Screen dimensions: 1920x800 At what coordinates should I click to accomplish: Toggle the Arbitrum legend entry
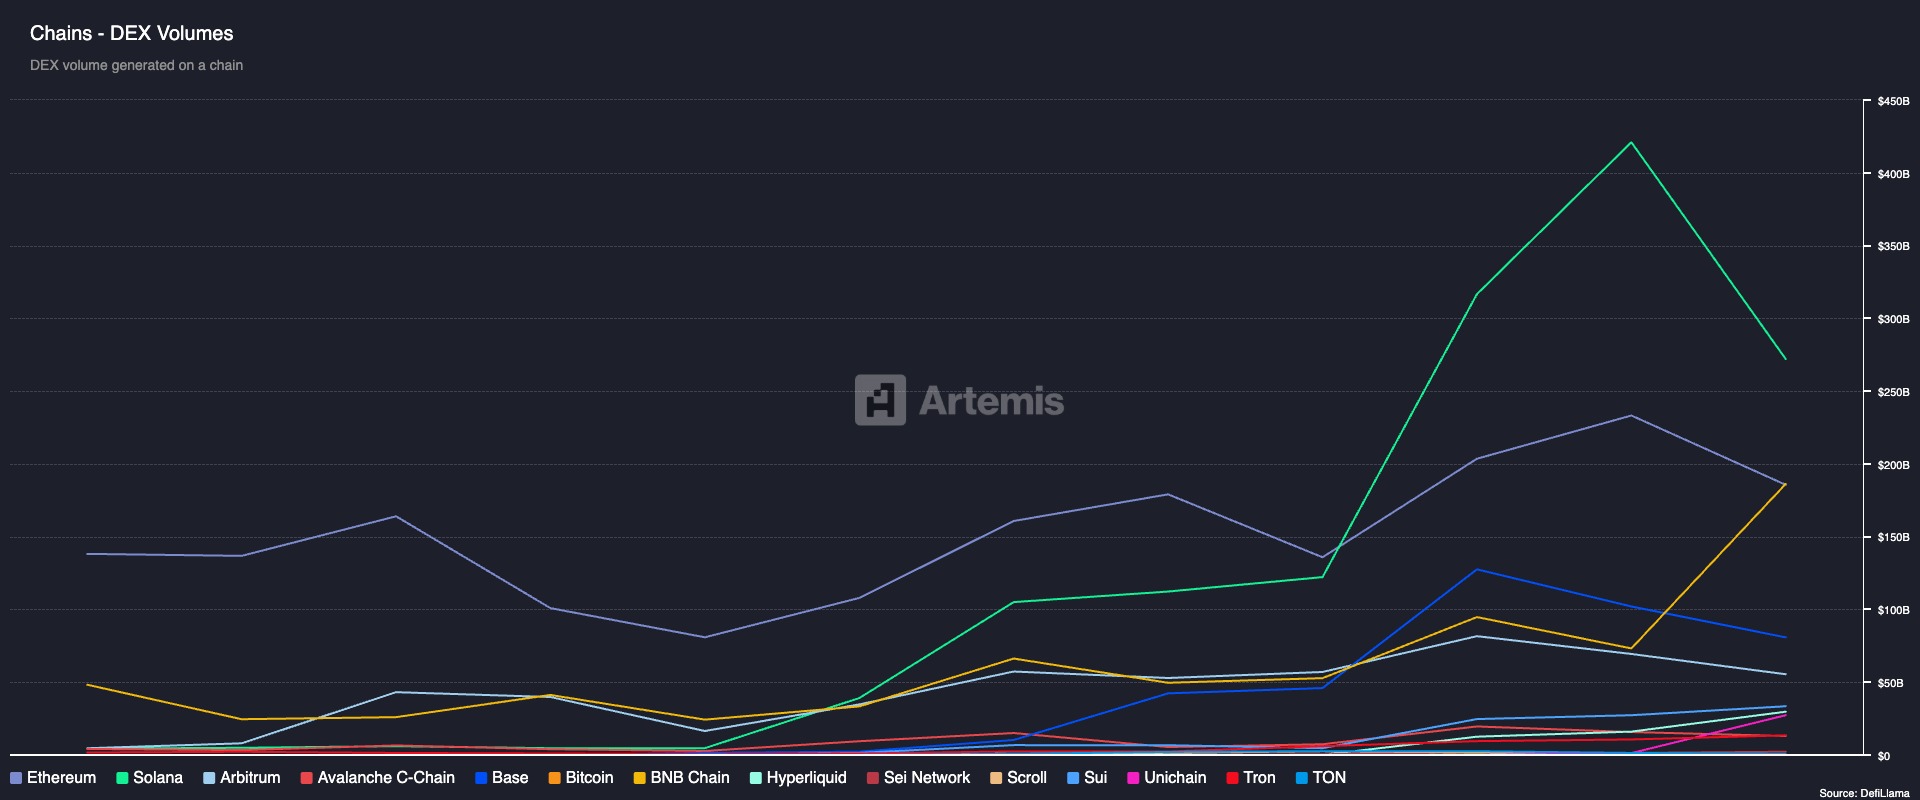point(241,778)
